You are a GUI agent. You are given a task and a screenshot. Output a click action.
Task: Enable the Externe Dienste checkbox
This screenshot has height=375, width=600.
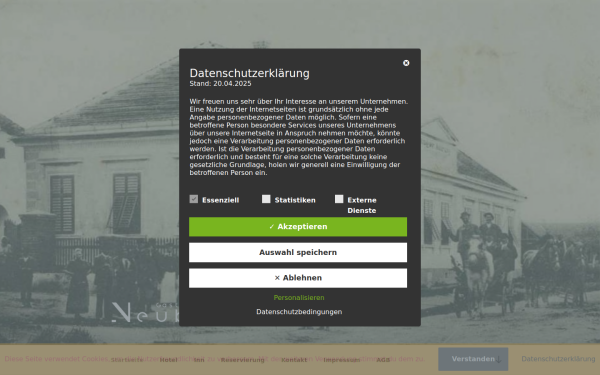click(x=339, y=199)
